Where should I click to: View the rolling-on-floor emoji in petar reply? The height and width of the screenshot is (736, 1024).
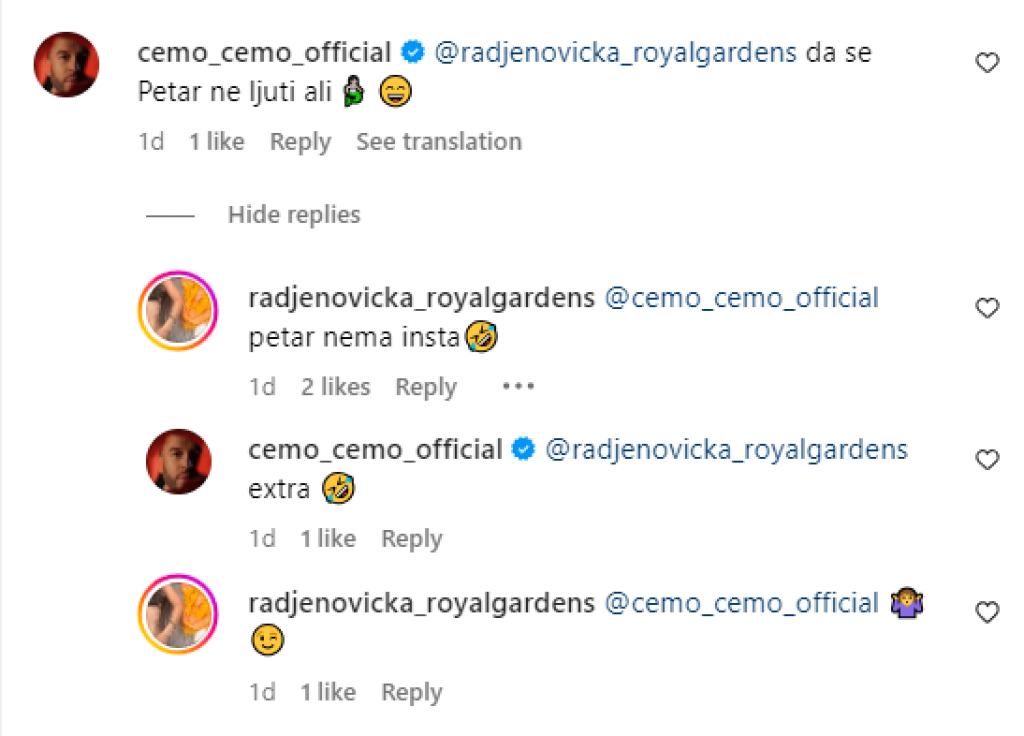click(482, 337)
